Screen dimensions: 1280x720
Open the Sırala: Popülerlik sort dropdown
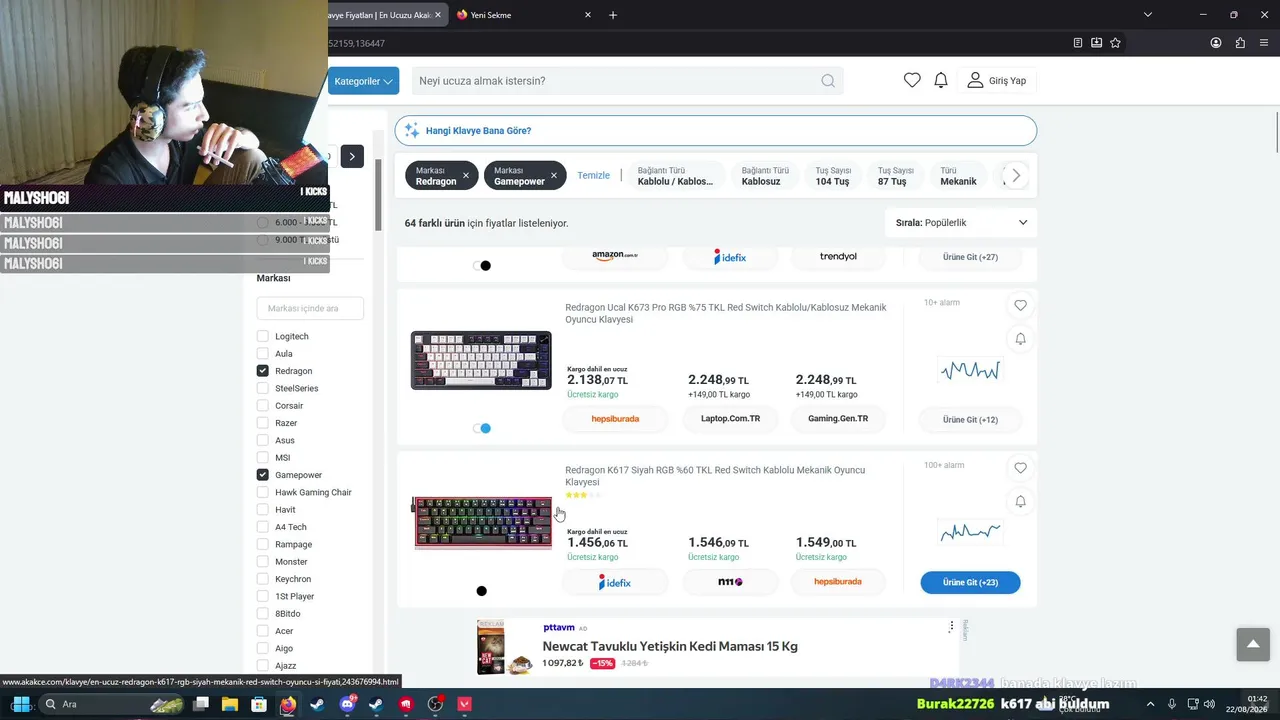(961, 223)
